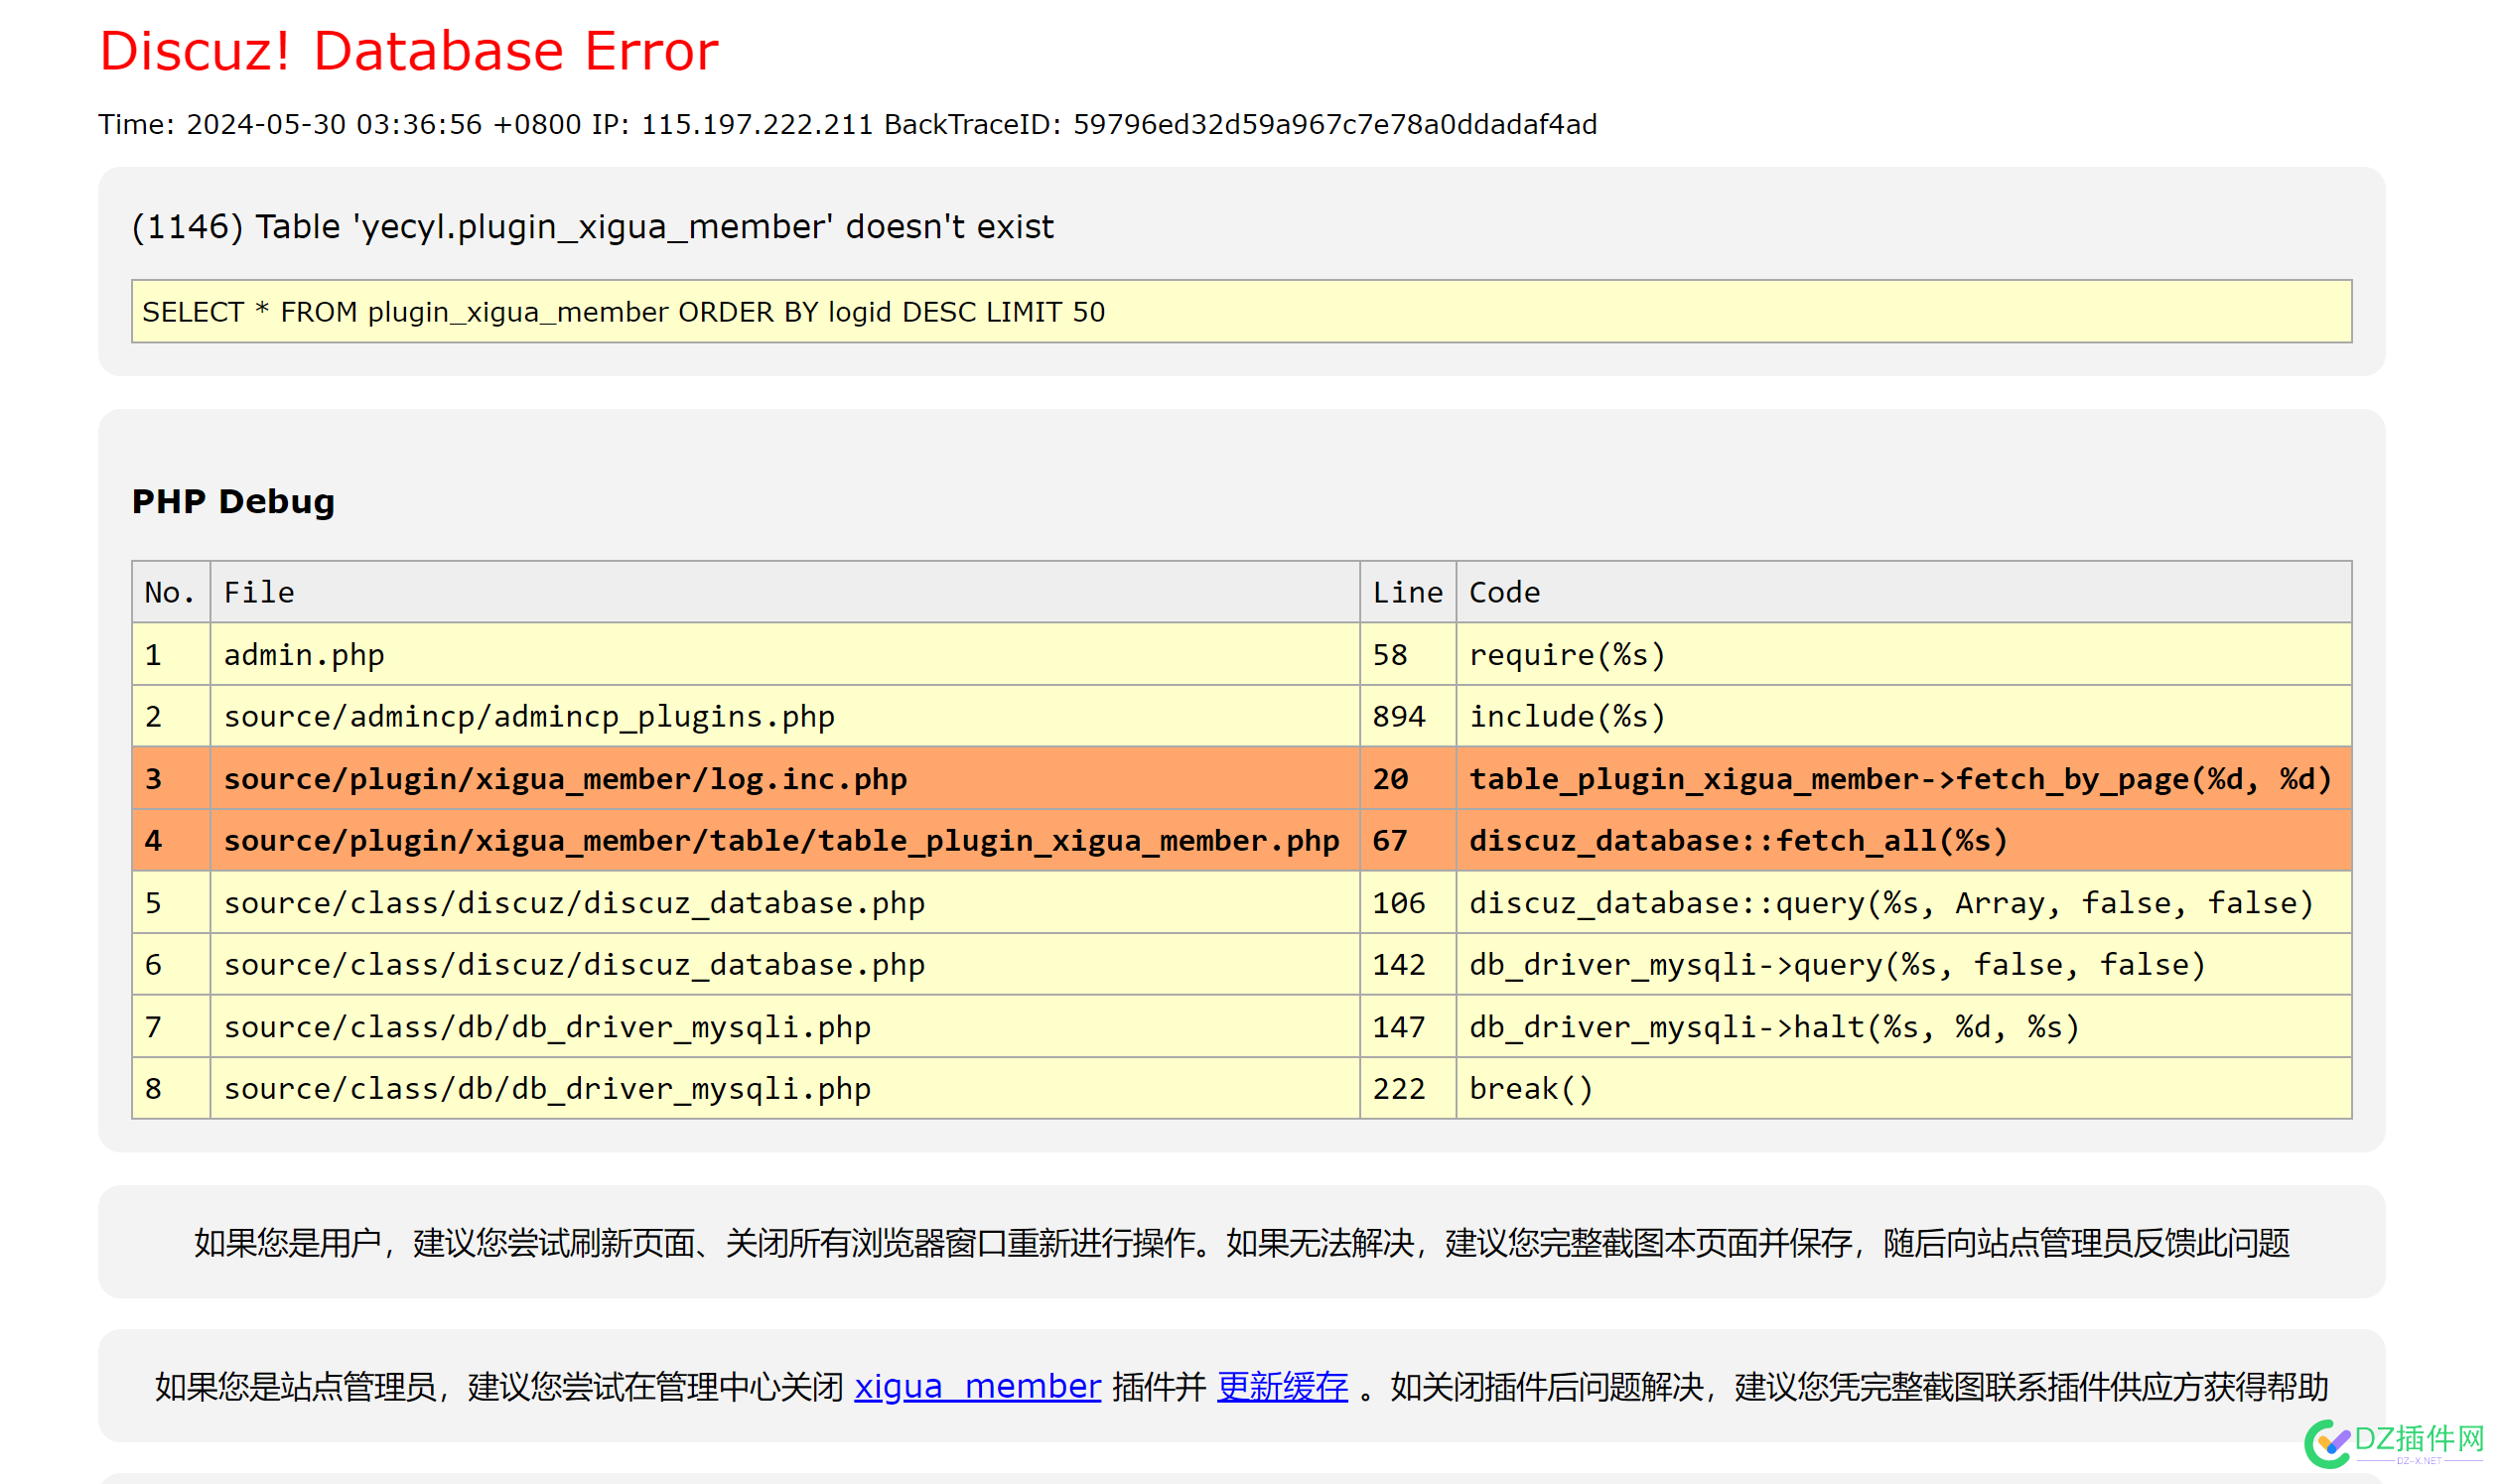Click the line number '20' cell
Viewport: 2503px width, 1484px height.
tap(1408, 778)
